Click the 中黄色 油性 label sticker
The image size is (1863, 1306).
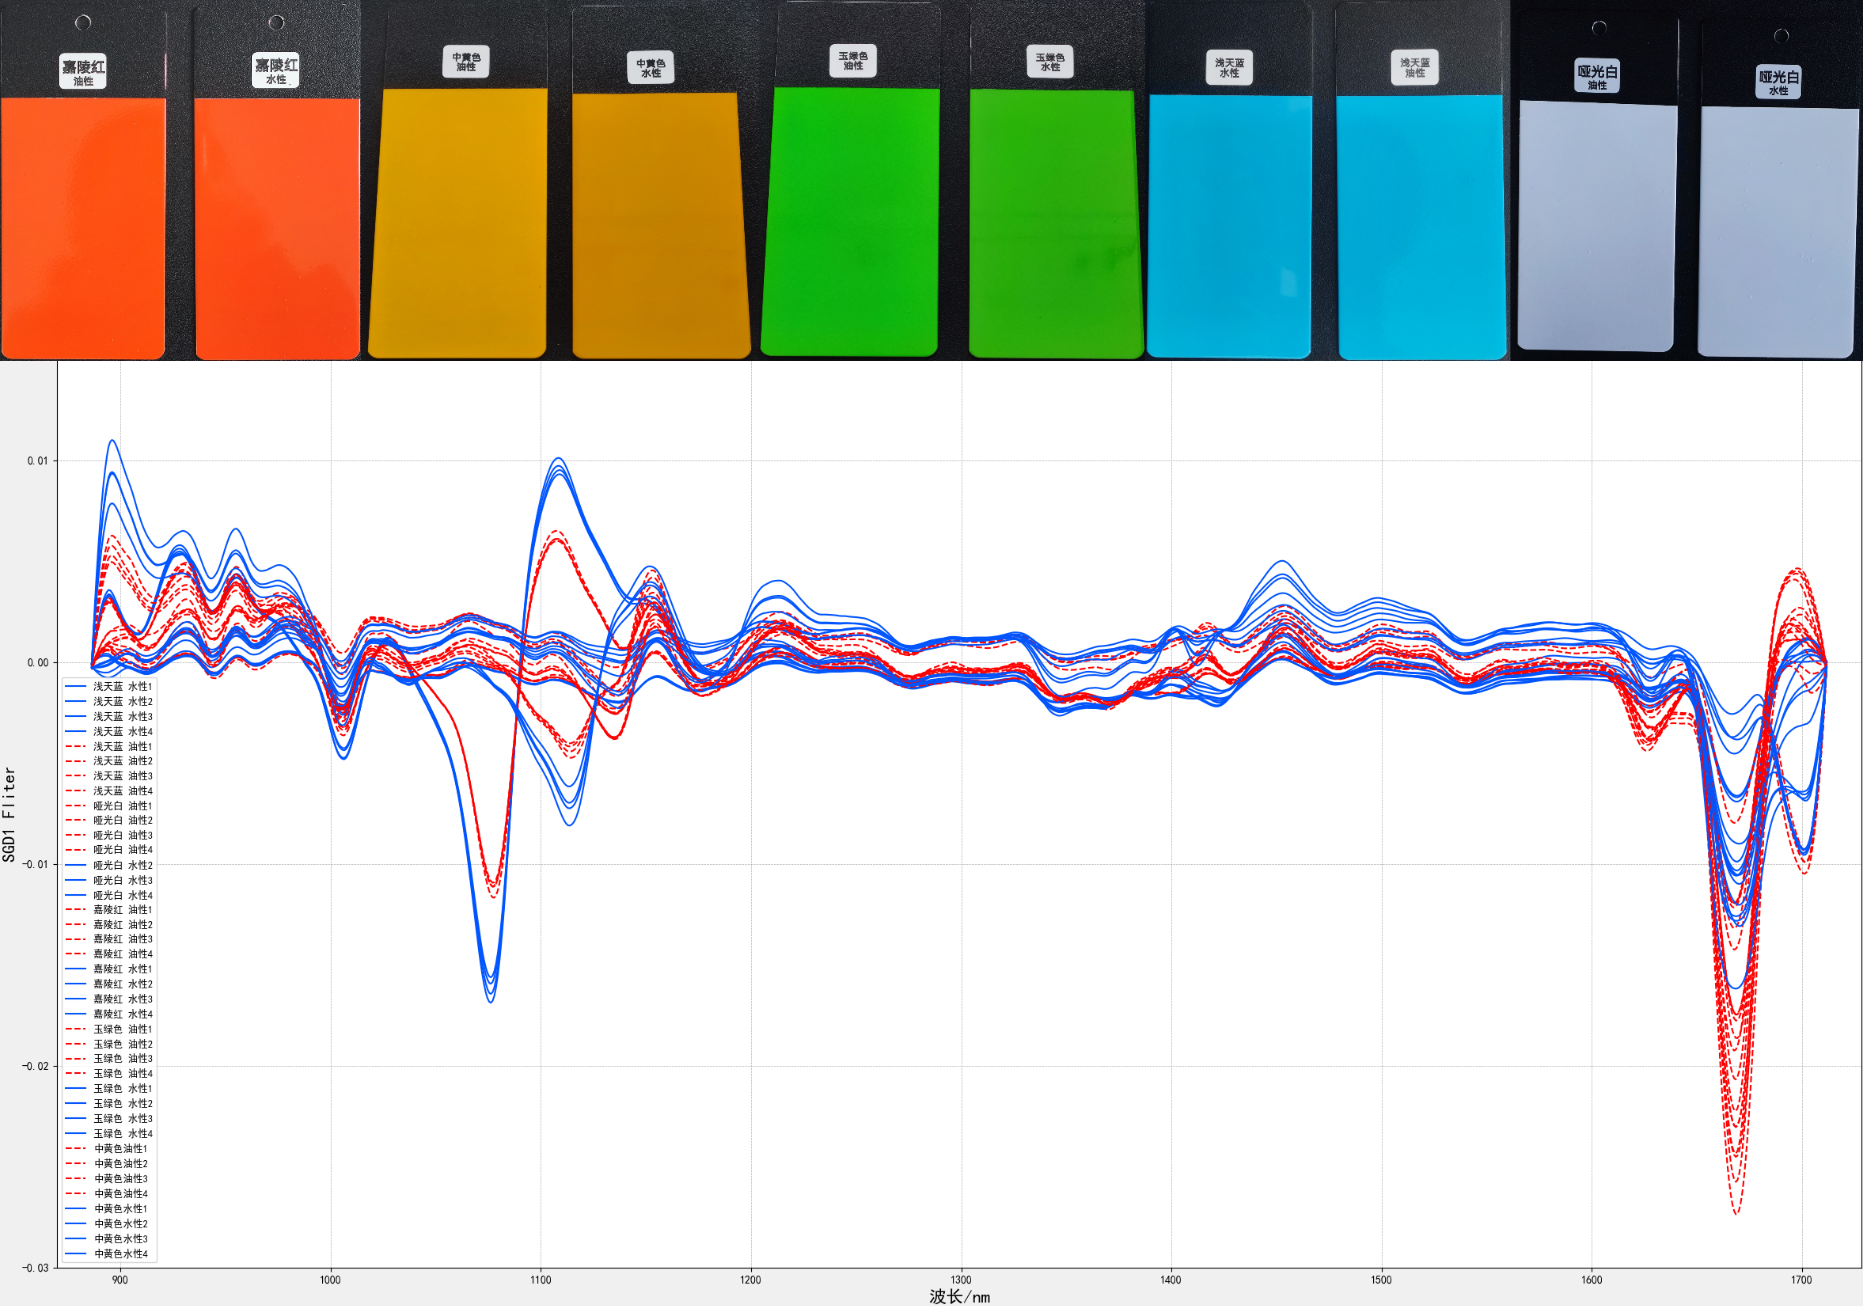(466, 62)
